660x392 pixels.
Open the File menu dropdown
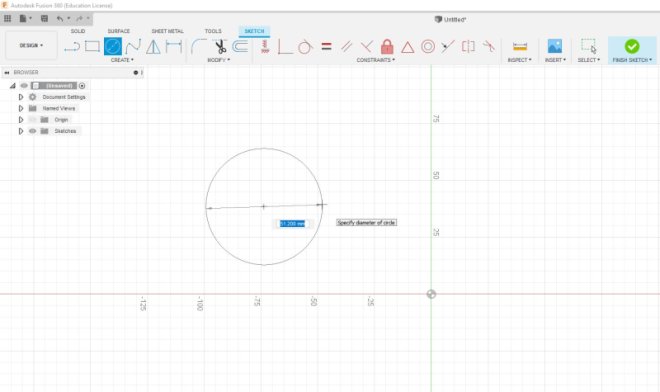point(25,19)
